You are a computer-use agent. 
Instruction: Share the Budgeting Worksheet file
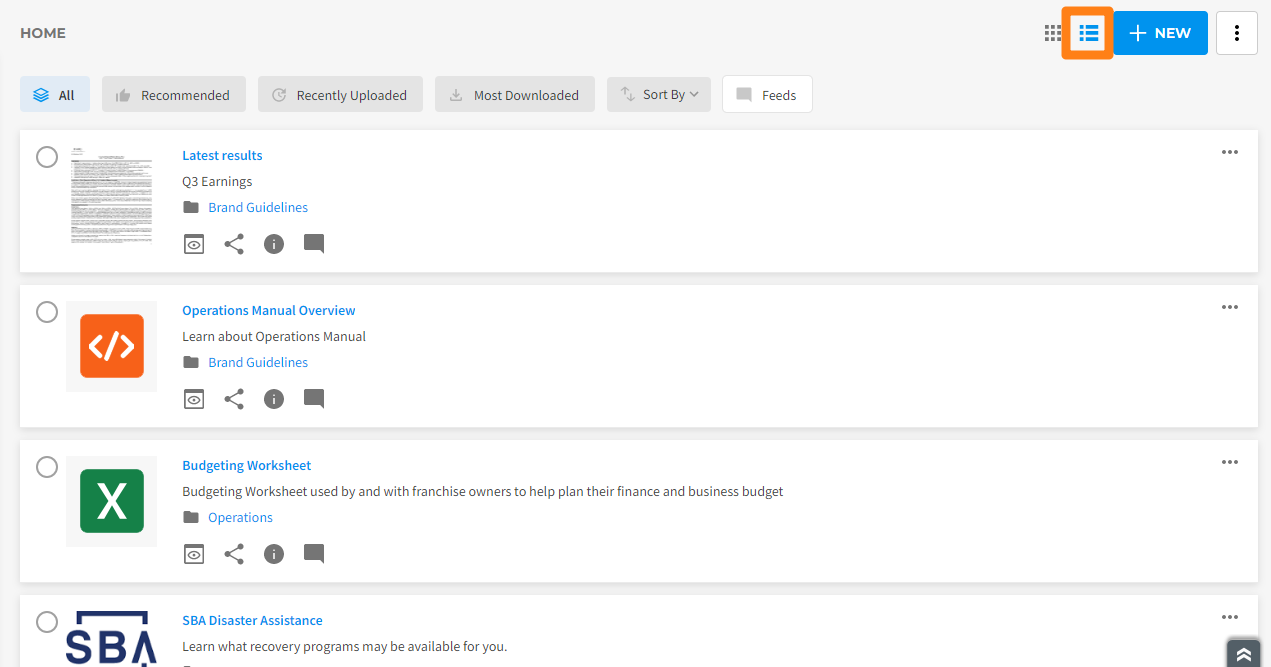point(234,554)
